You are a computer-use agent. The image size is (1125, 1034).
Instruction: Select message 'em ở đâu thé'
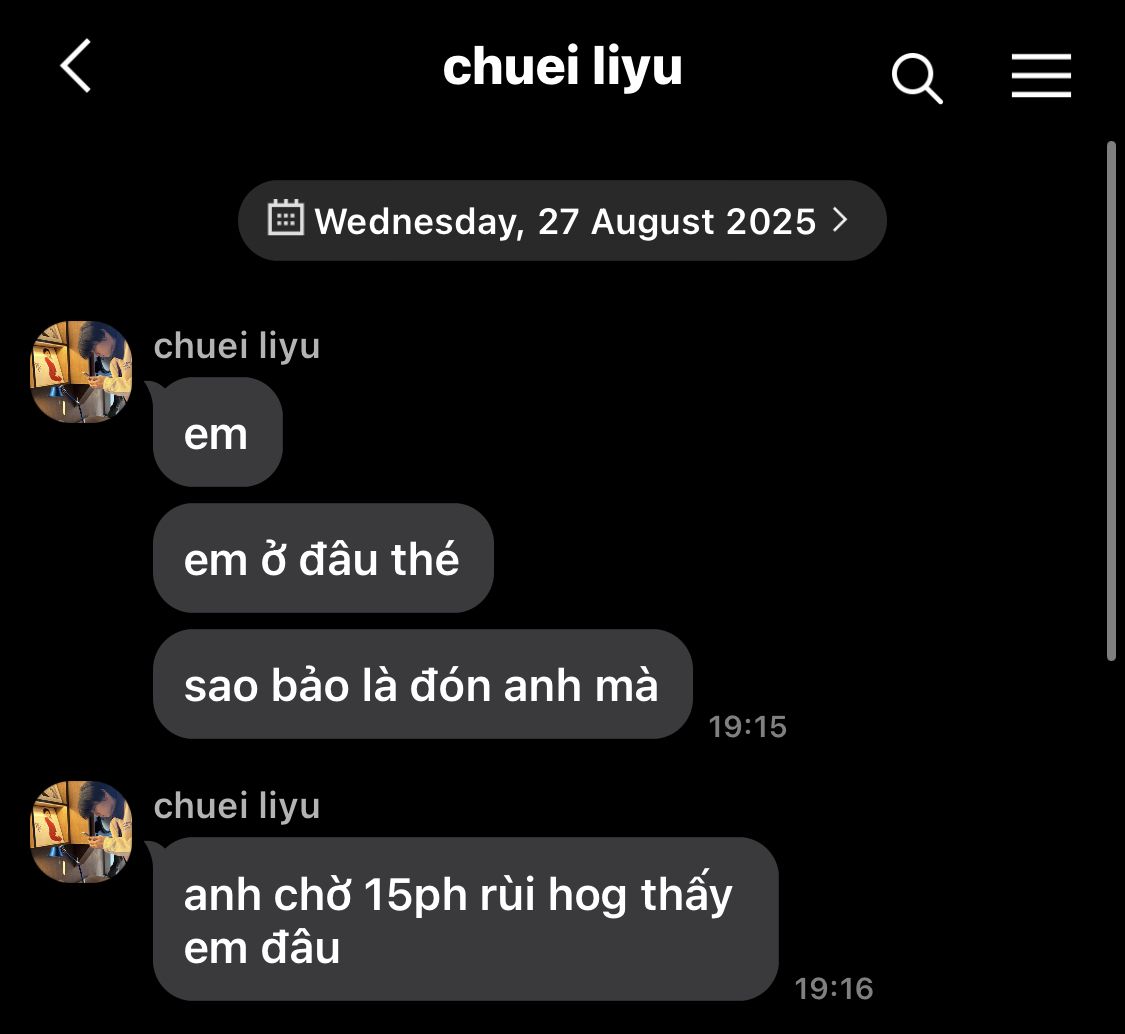coord(323,558)
